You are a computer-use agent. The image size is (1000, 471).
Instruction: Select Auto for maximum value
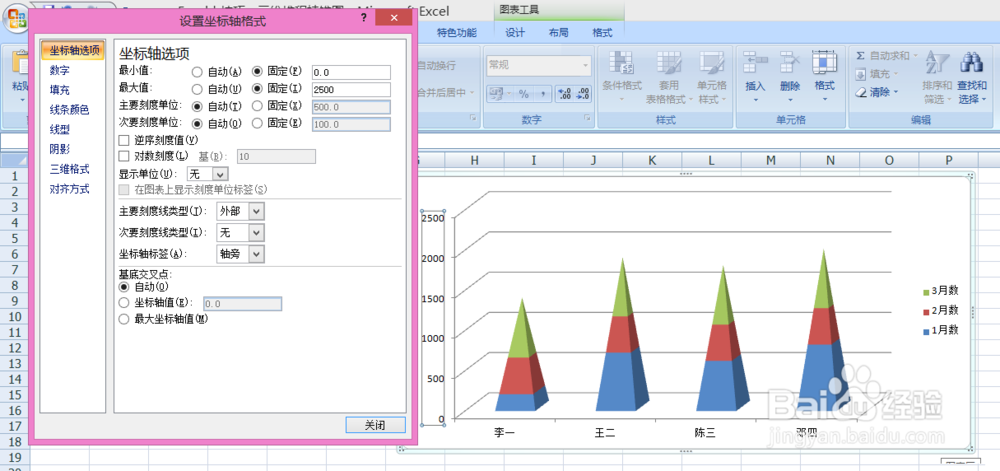tap(197, 89)
